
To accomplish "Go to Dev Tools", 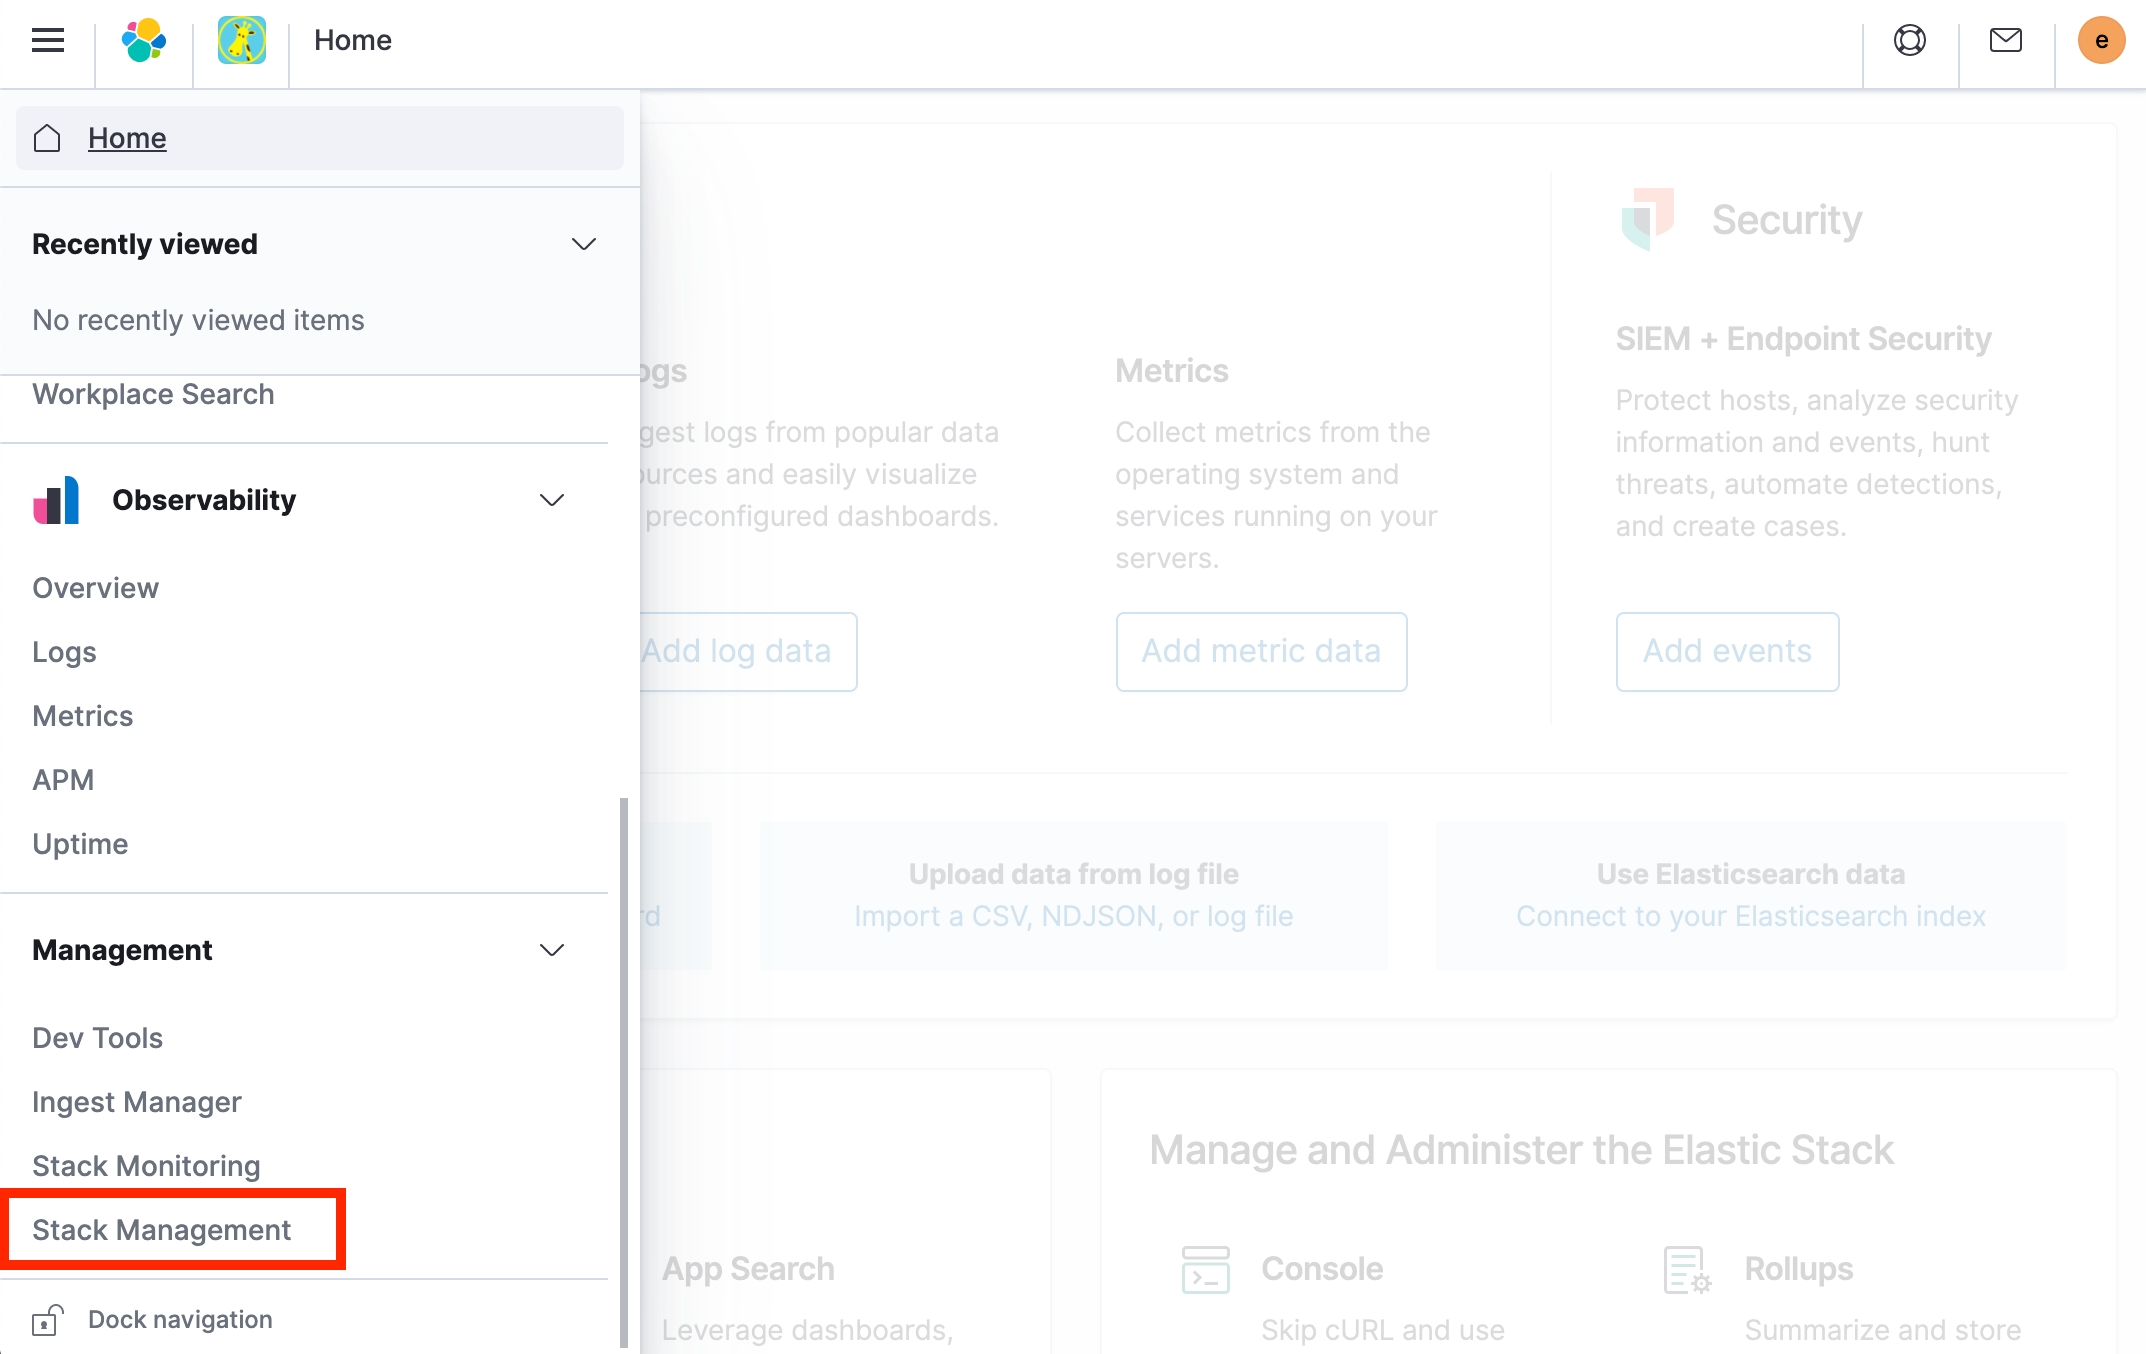I will tap(97, 1038).
